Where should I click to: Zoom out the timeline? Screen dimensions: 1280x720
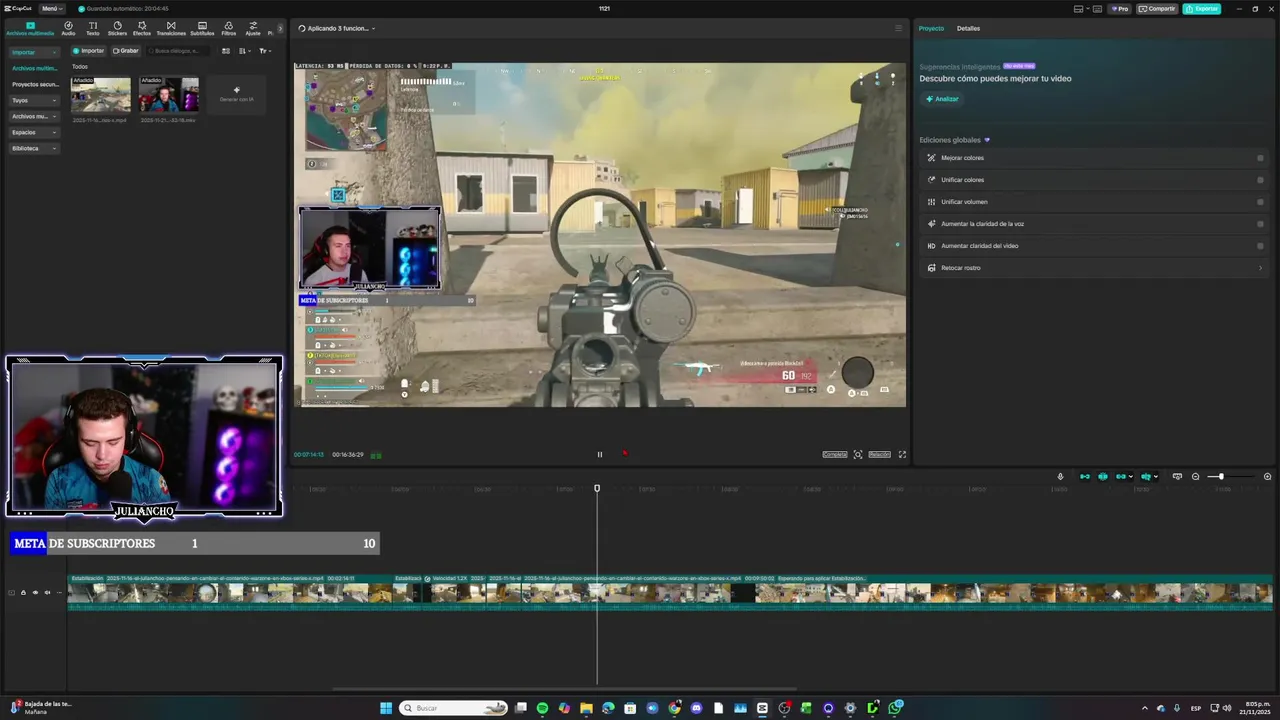tap(1195, 476)
